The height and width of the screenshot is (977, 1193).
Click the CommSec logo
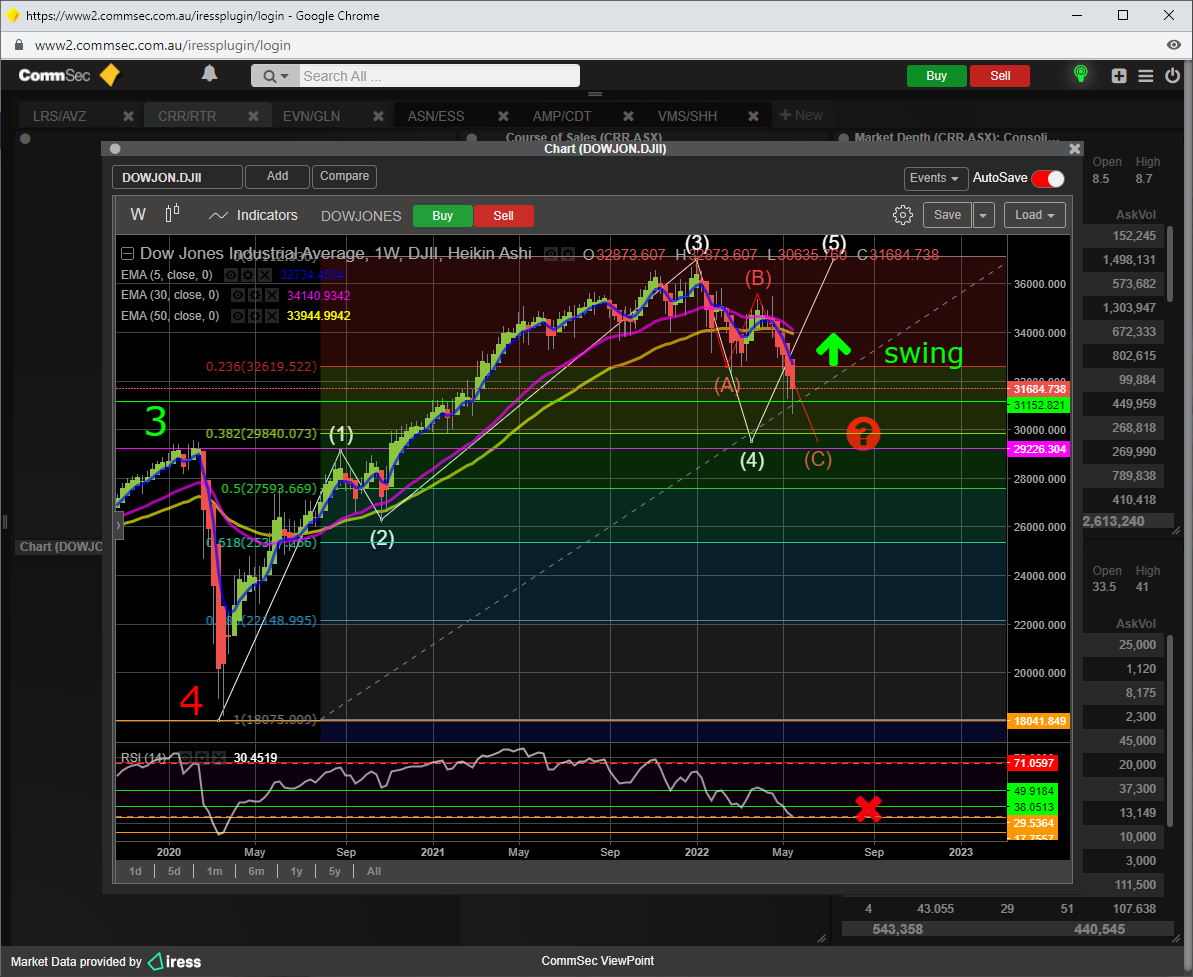[69, 75]
